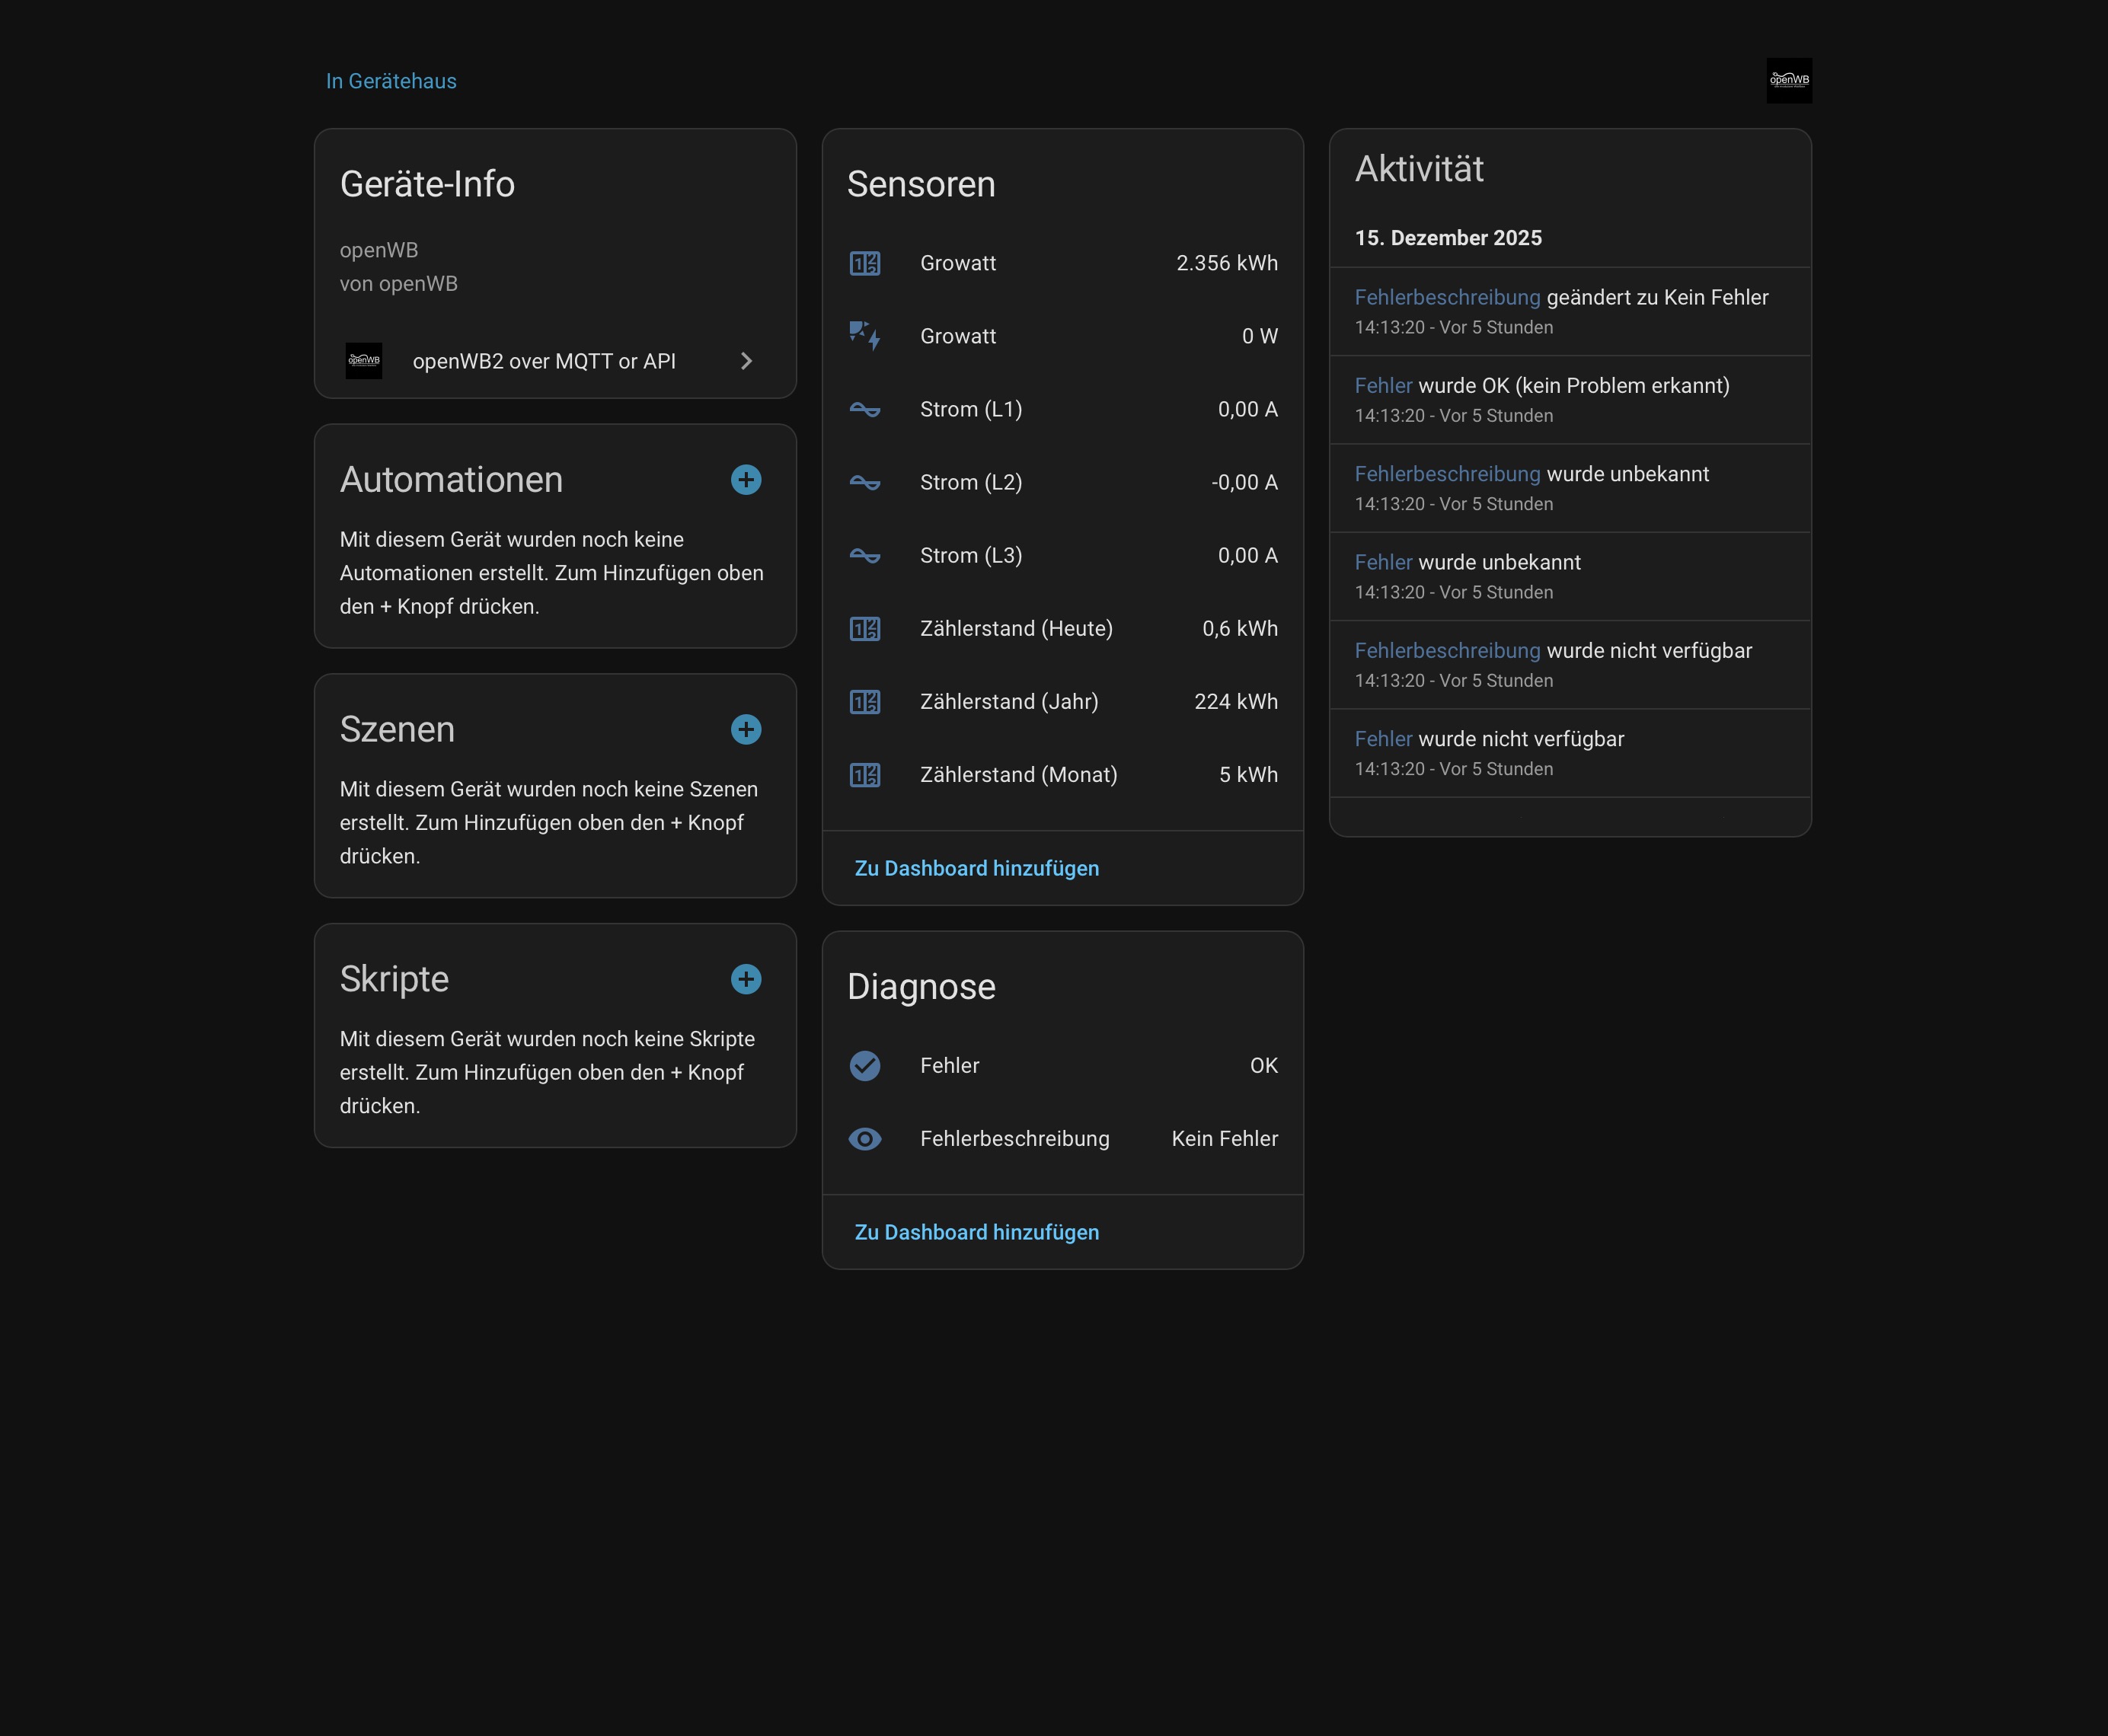Click the plus icon in Skripte card
2108x1736 pixels.
click(x=745, y=979)
